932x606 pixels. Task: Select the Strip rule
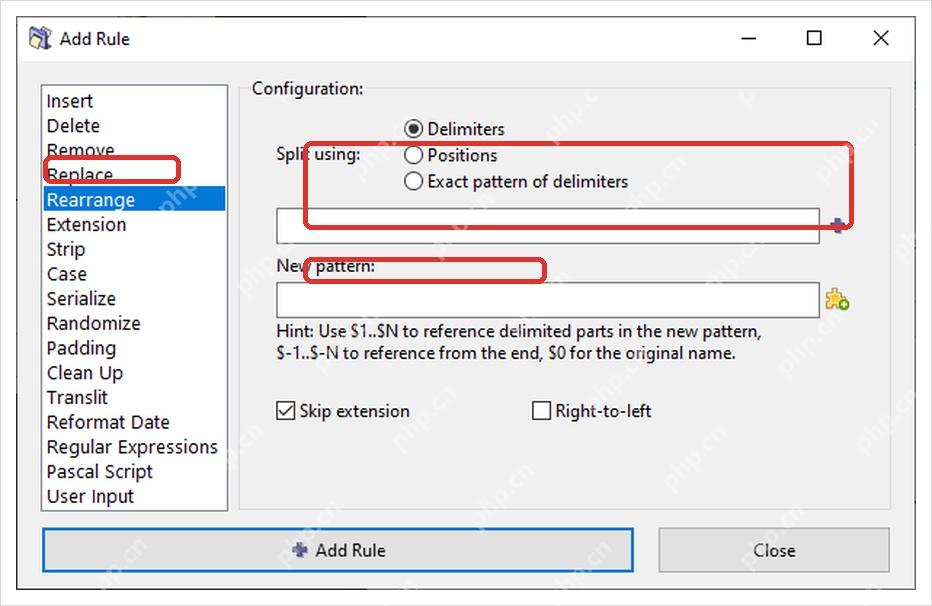(x=134, y=250)
